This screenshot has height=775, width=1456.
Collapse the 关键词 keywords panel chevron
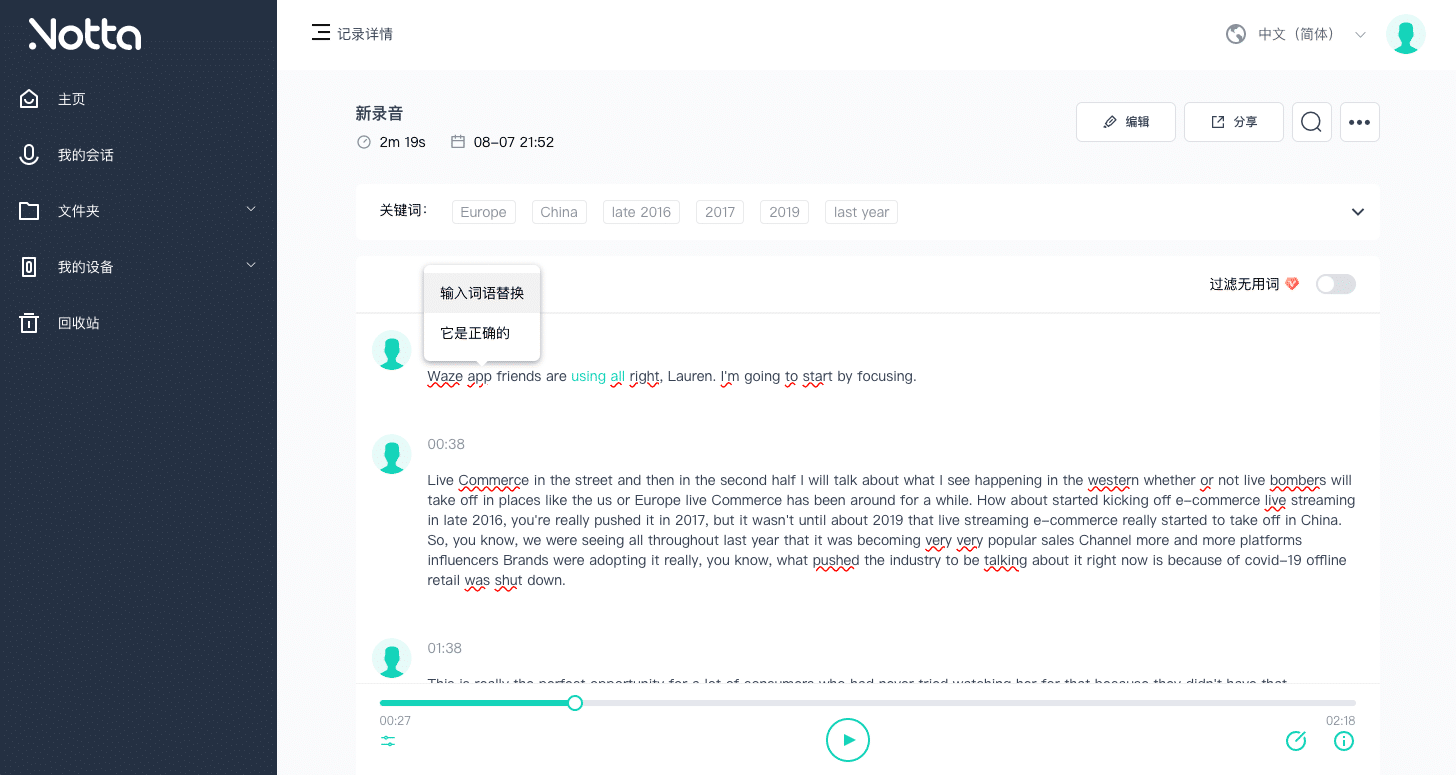click(x=1358, y=212)
